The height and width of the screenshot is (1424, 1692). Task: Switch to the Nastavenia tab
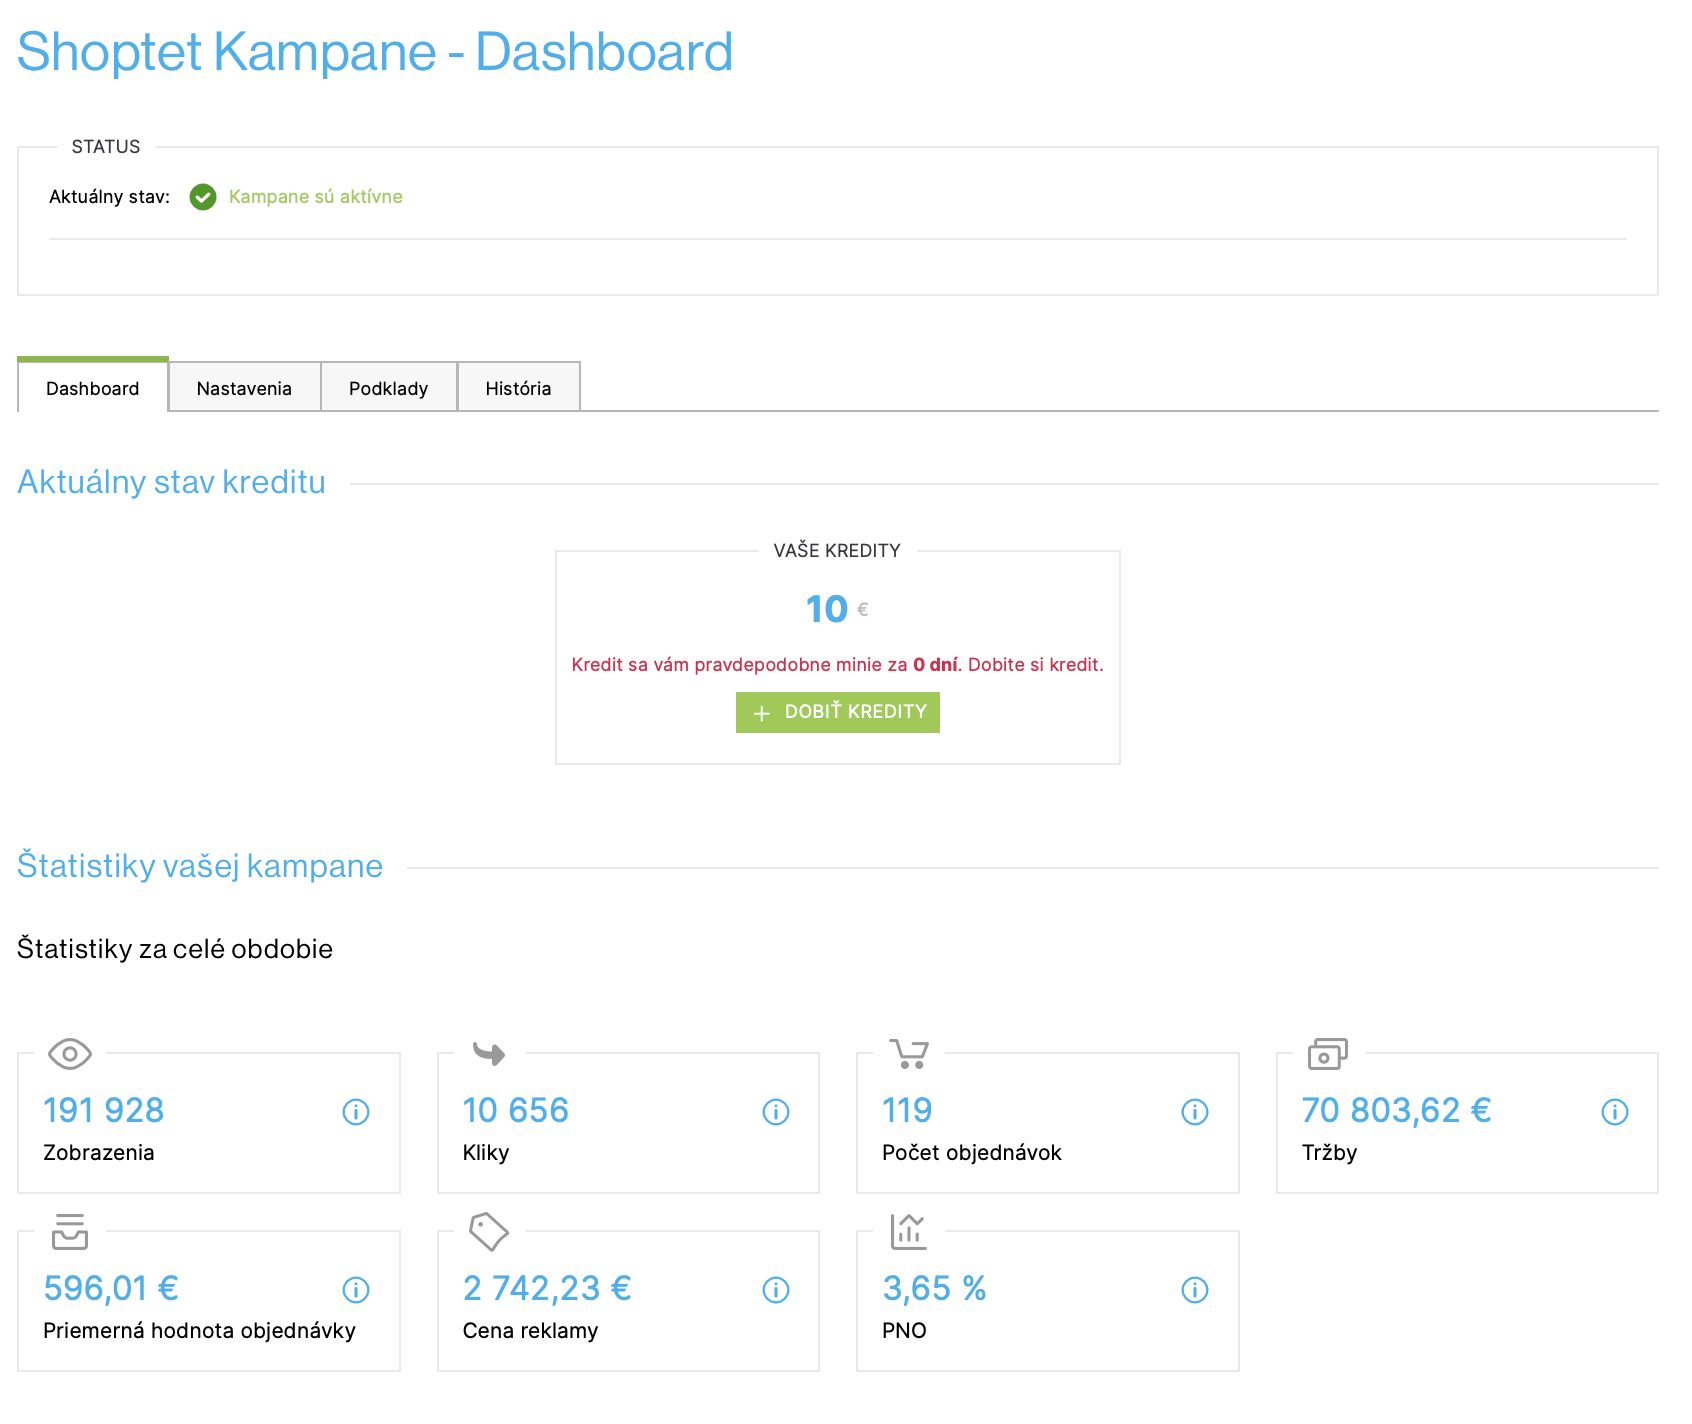(x=244, y=388)
